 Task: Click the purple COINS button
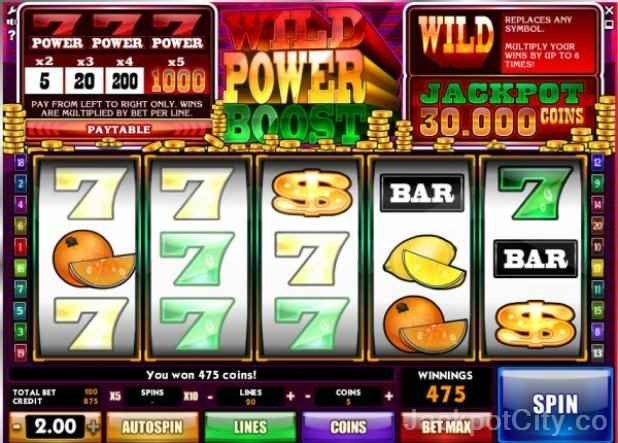tap(348, 427)
